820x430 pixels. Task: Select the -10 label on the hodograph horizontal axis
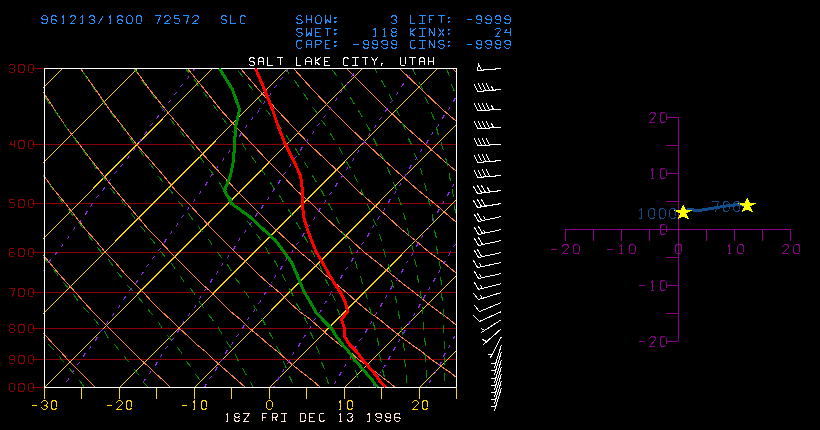(622, 249)
